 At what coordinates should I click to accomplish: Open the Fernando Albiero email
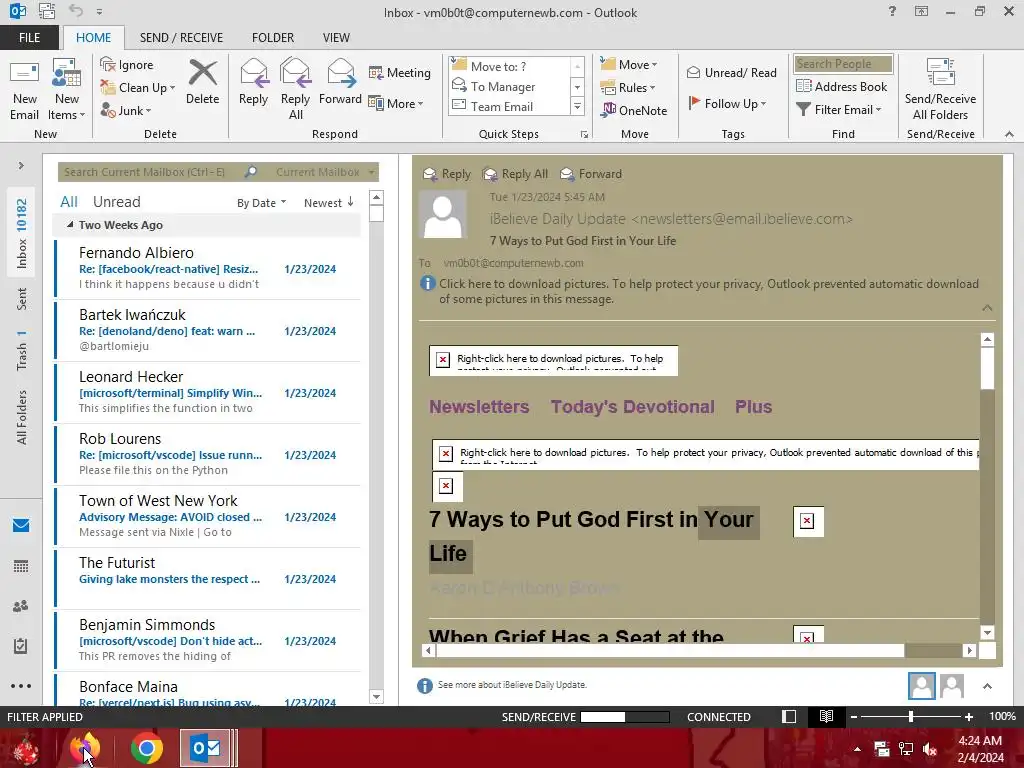coord(208,268)
